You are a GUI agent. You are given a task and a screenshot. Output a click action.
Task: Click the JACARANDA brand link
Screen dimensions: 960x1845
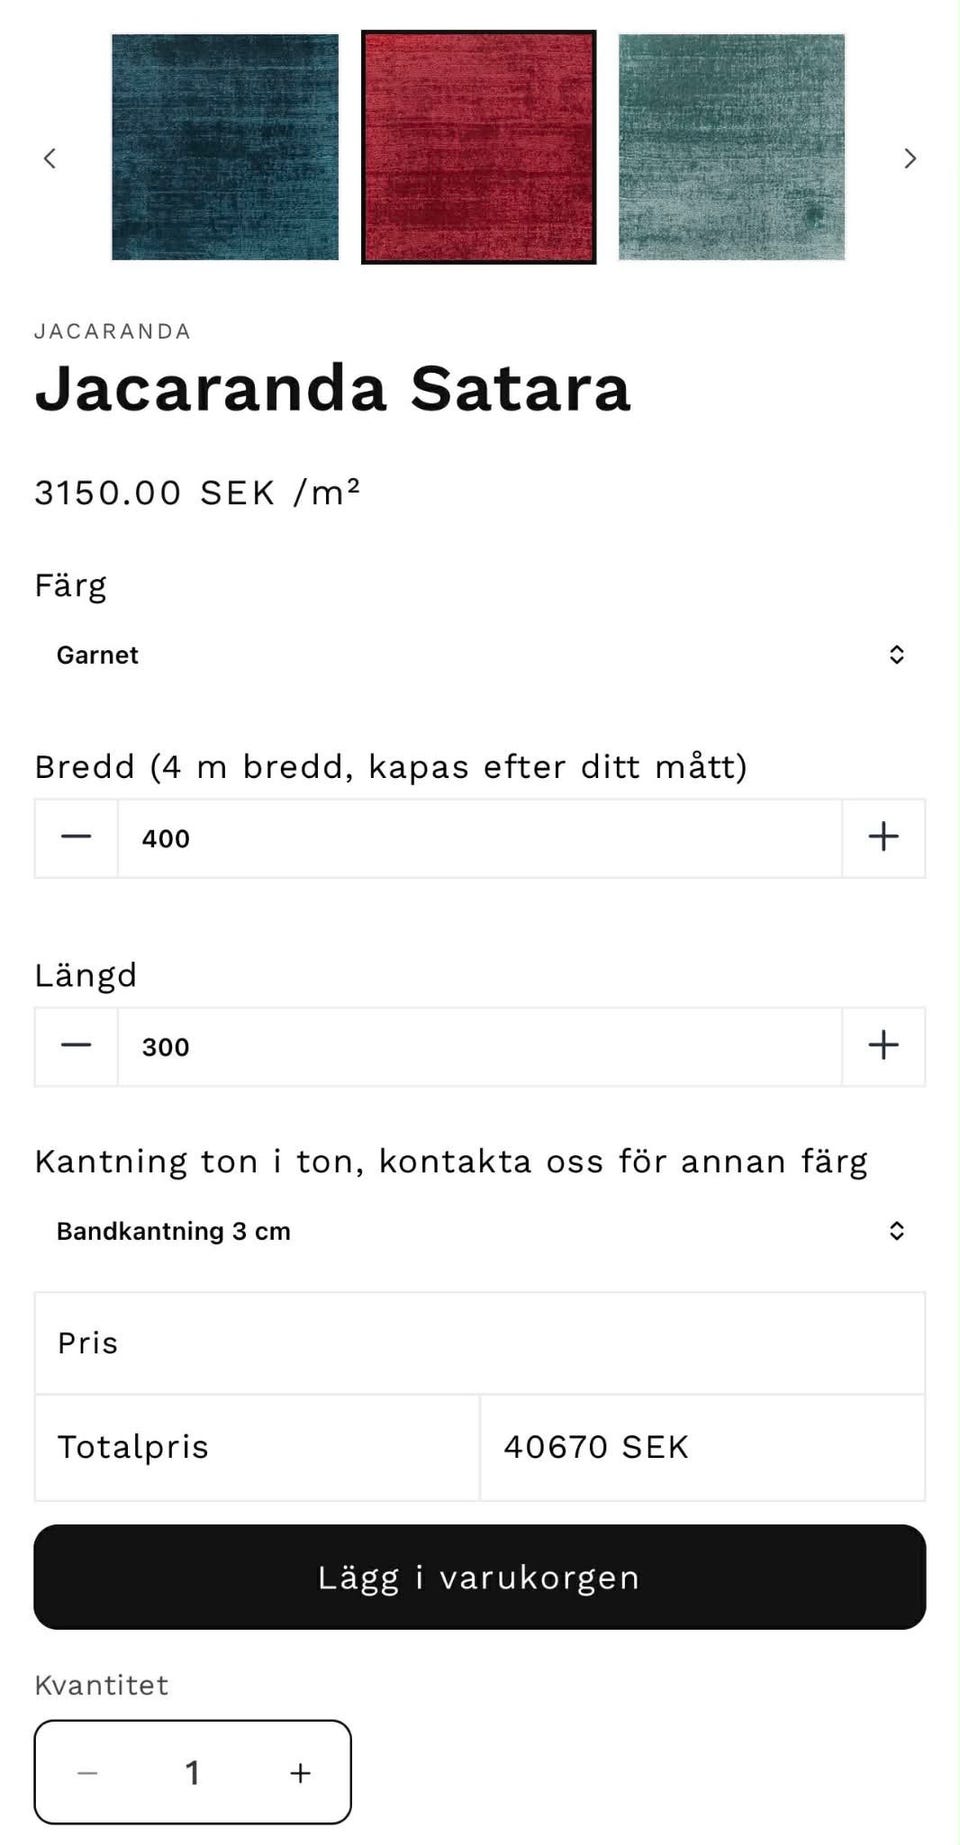click(x=112, y=332)
